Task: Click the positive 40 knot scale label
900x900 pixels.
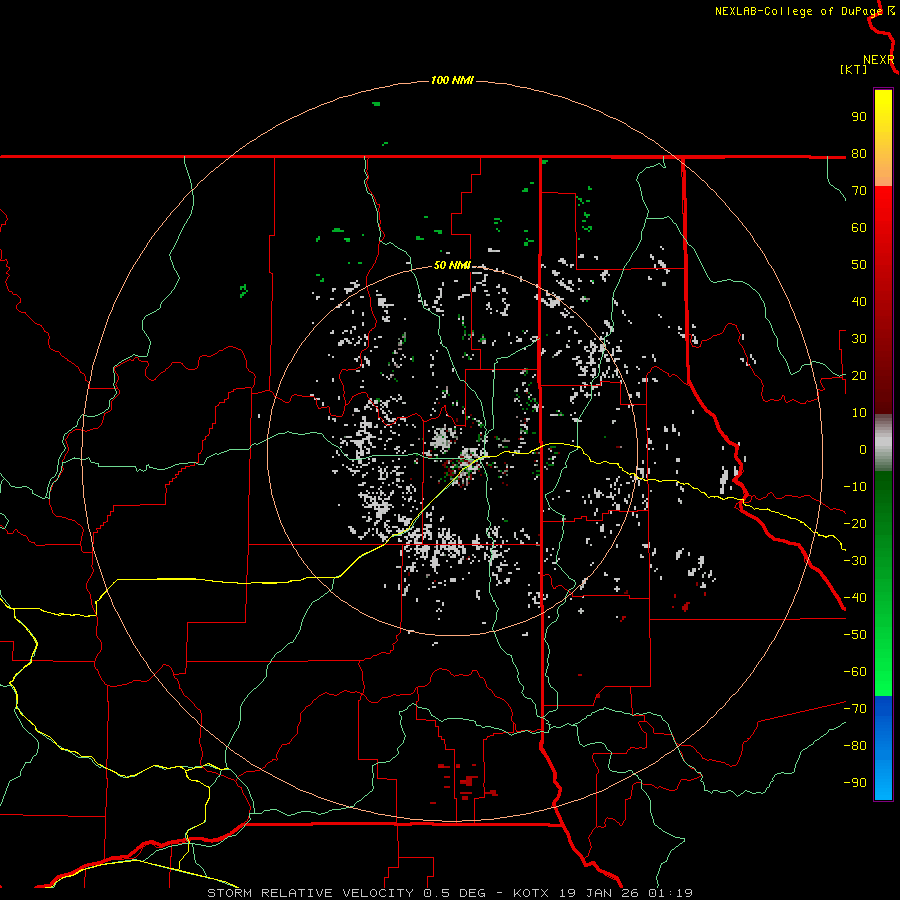Action: click(859, 301)
